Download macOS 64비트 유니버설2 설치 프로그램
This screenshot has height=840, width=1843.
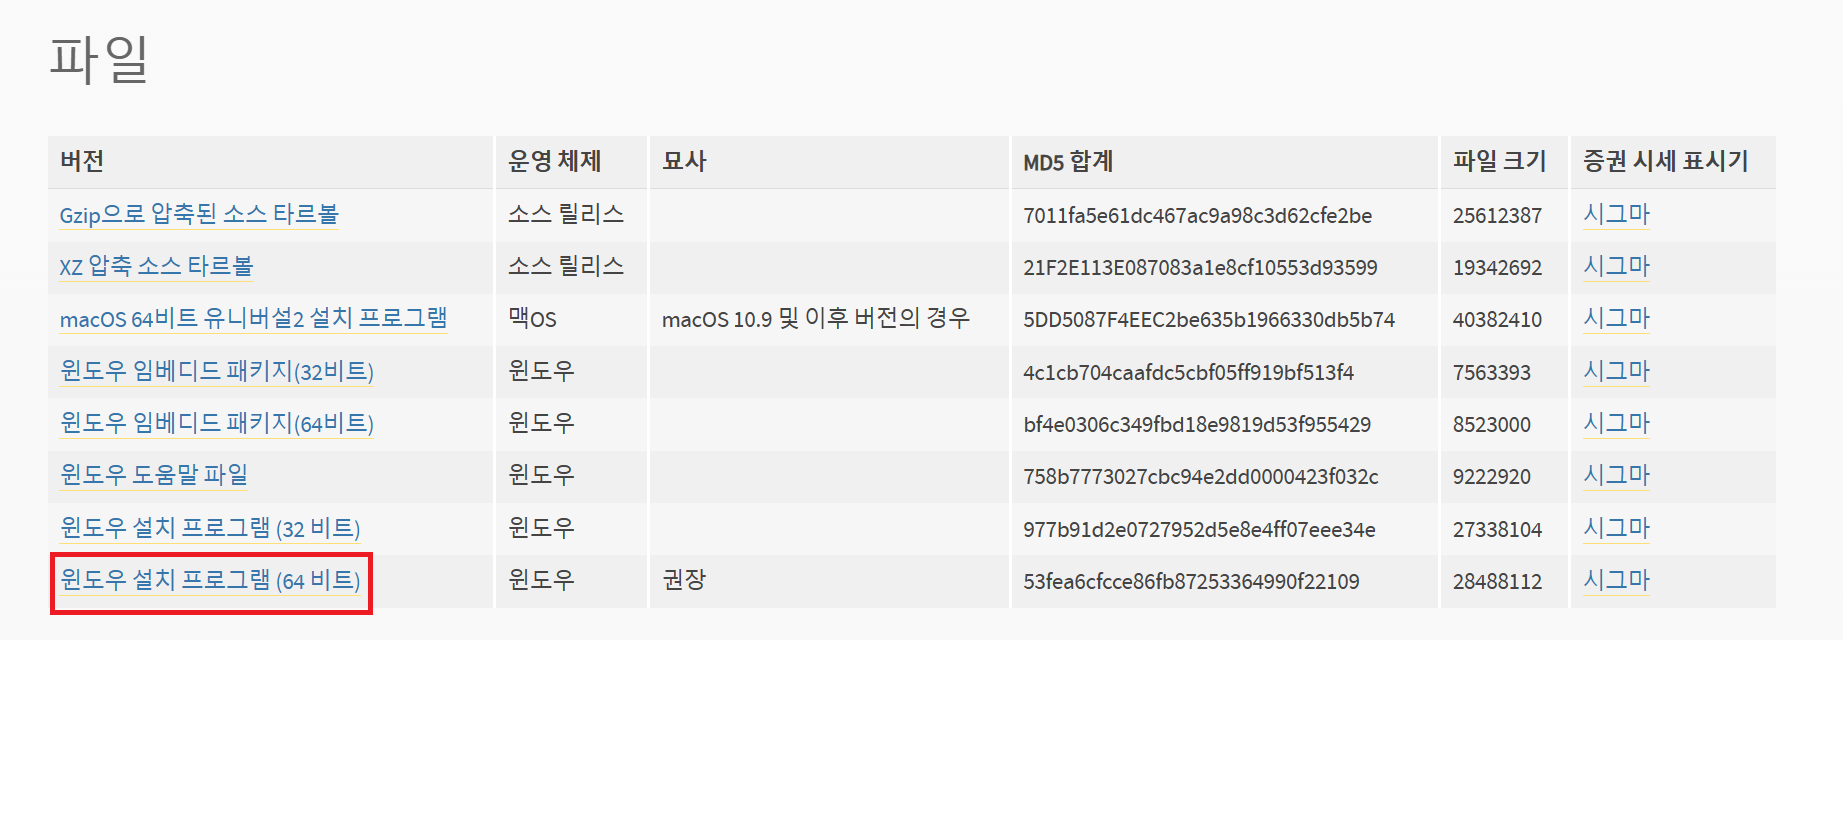click(253, 318)
